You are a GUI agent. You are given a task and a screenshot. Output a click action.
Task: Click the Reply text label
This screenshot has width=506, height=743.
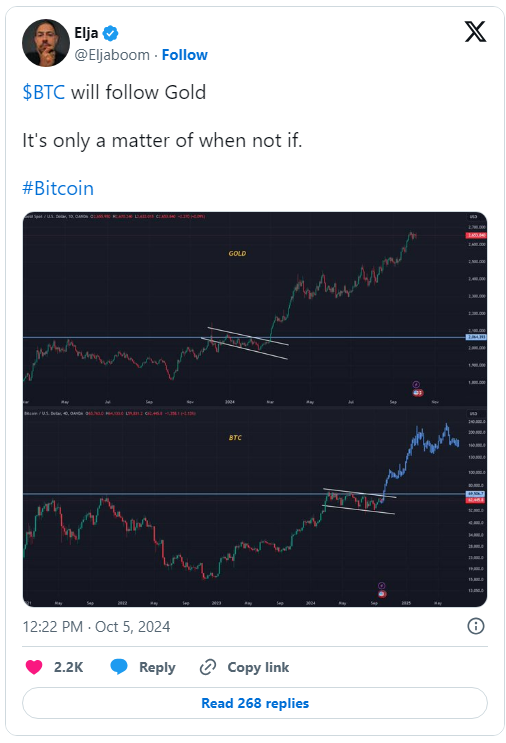[x=157, y=667]
